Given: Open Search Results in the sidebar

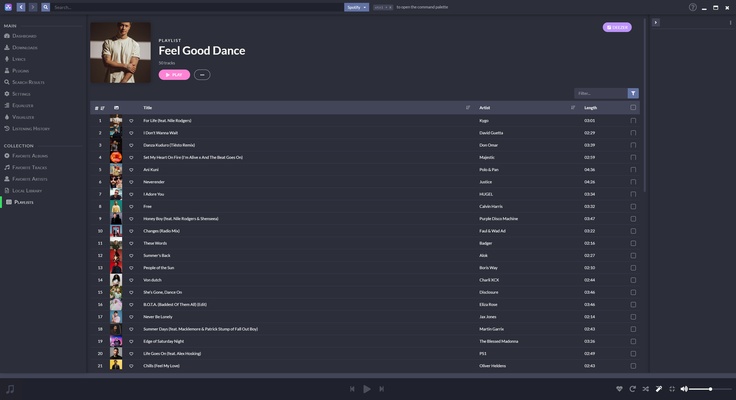Looking at the screenshot, I should tap(24, 82).
